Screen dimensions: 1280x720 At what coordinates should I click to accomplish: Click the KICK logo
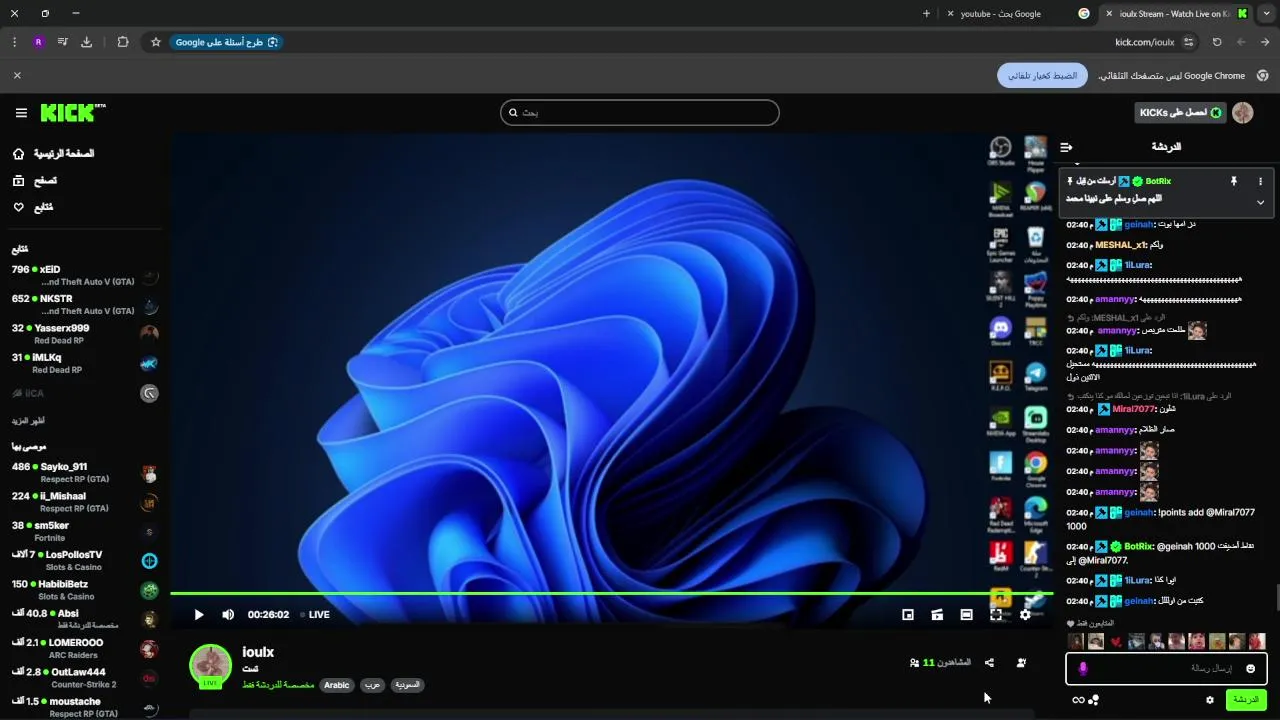[x=73, y=113]
